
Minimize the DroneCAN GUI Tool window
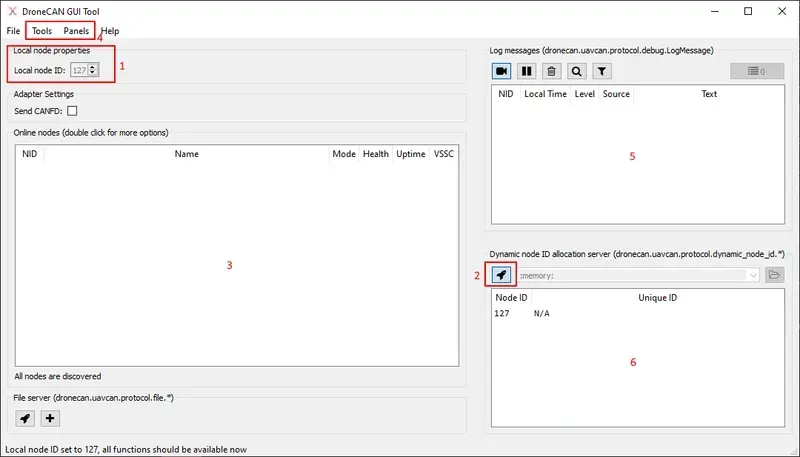pyautogui.click(x=715, y=11)
